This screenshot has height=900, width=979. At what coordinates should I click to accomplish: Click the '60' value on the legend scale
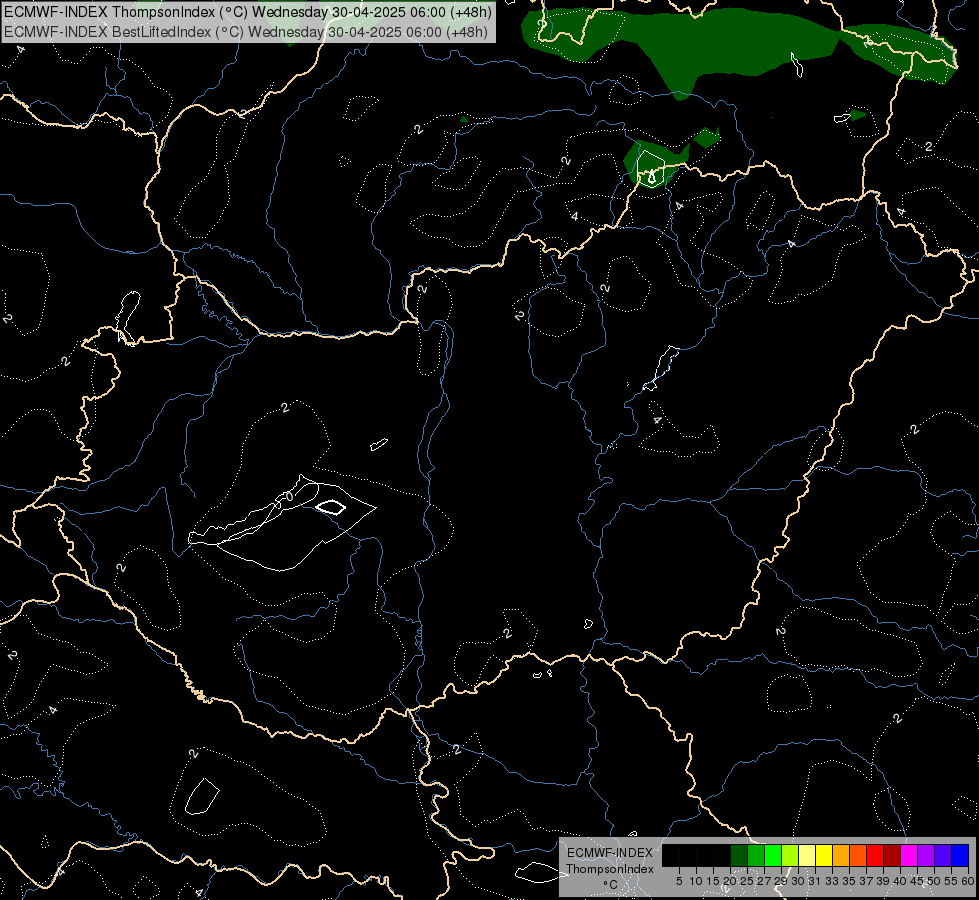968,881
